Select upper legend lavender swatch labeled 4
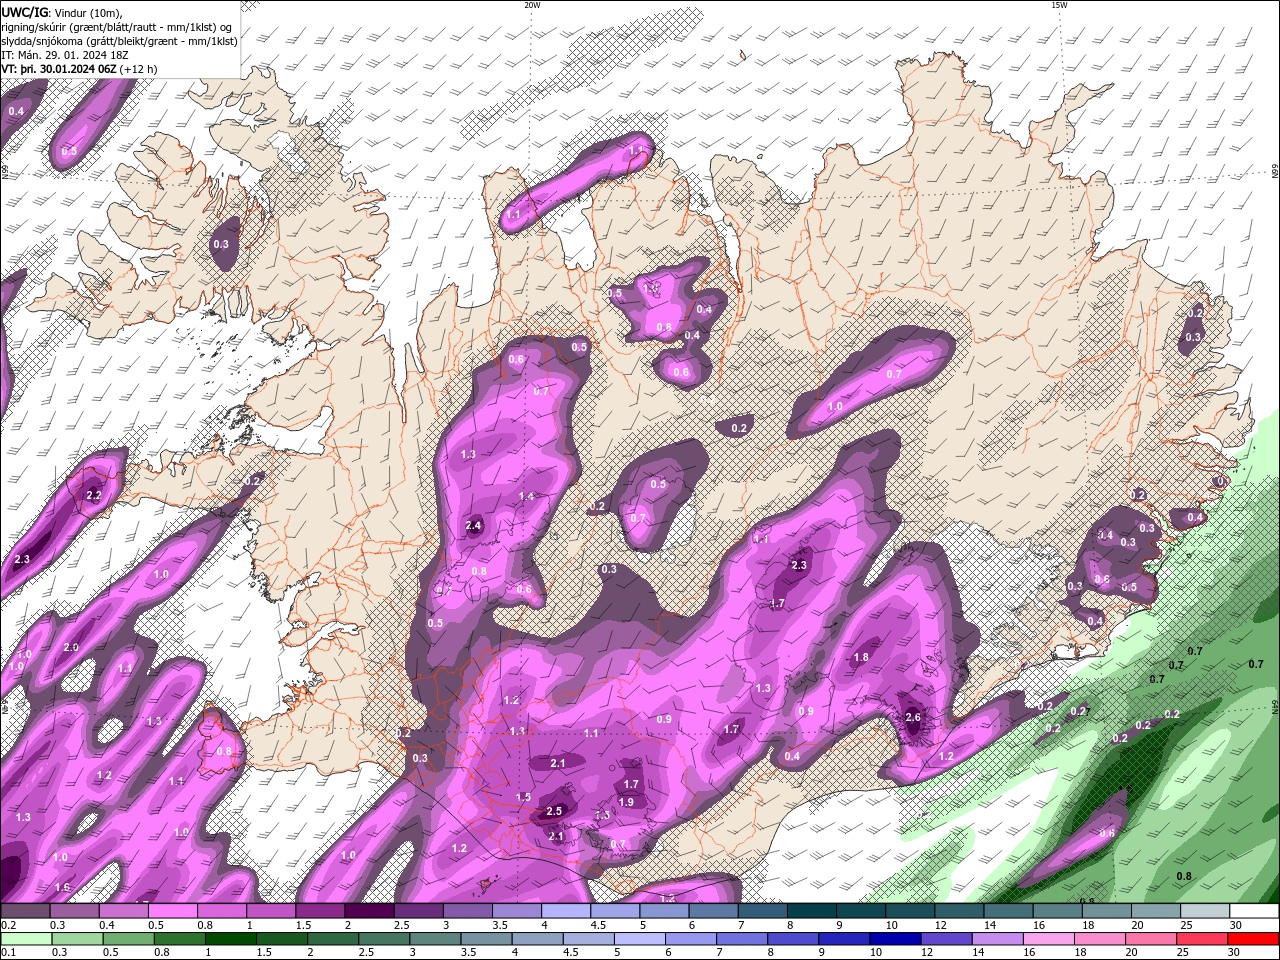The width and height of the screenshot is (1280, 960). click(566, 911)
